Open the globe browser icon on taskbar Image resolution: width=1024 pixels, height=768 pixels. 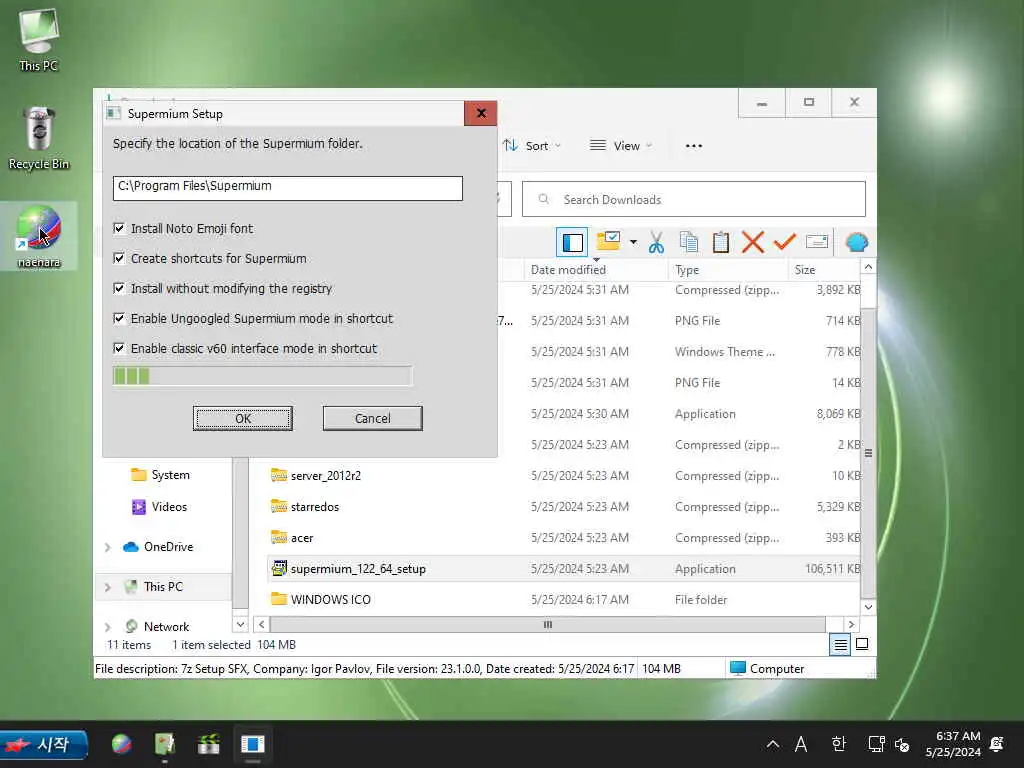121,744
